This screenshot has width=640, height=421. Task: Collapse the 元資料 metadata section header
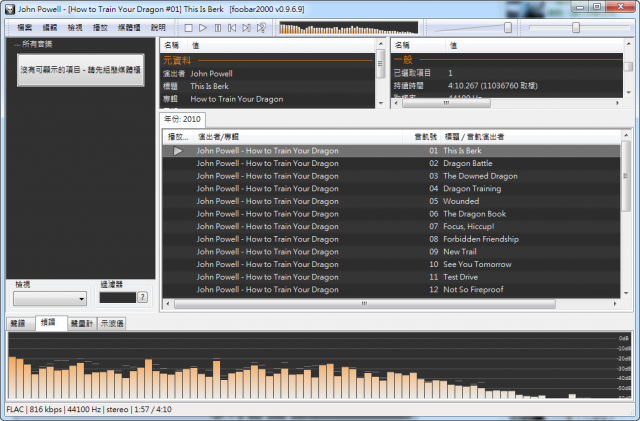pyautogui.click(x=267, y=60)
